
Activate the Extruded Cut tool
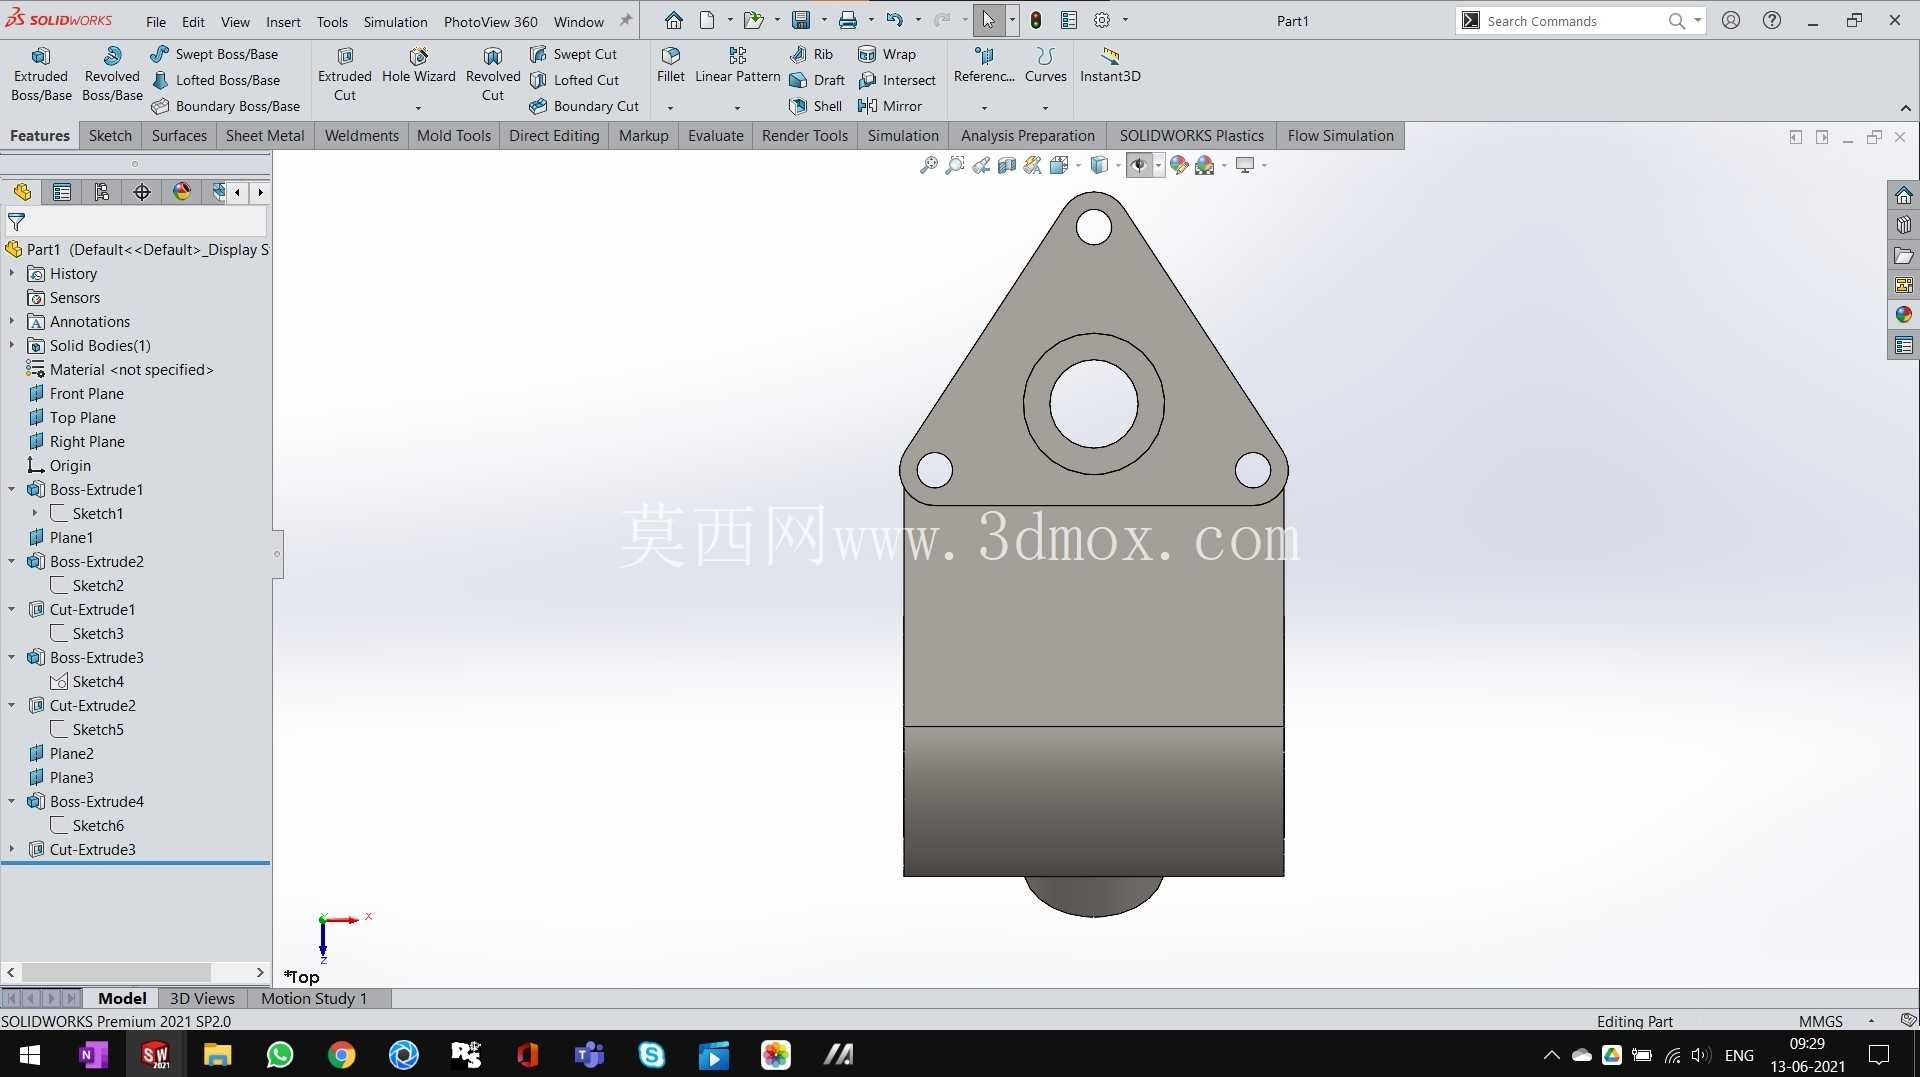pos(345,74)
